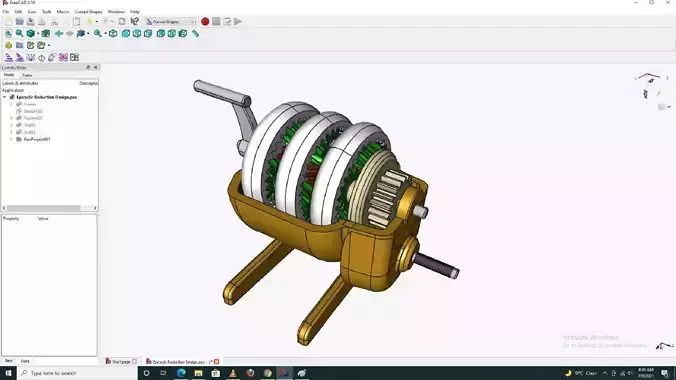Open the workbench selector showing Curved Shapes
676x380 pixels.
point(171,22)
